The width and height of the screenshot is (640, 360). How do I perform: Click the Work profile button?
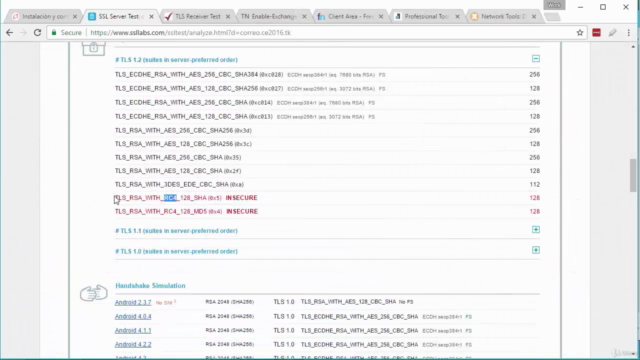pos(554,5)
